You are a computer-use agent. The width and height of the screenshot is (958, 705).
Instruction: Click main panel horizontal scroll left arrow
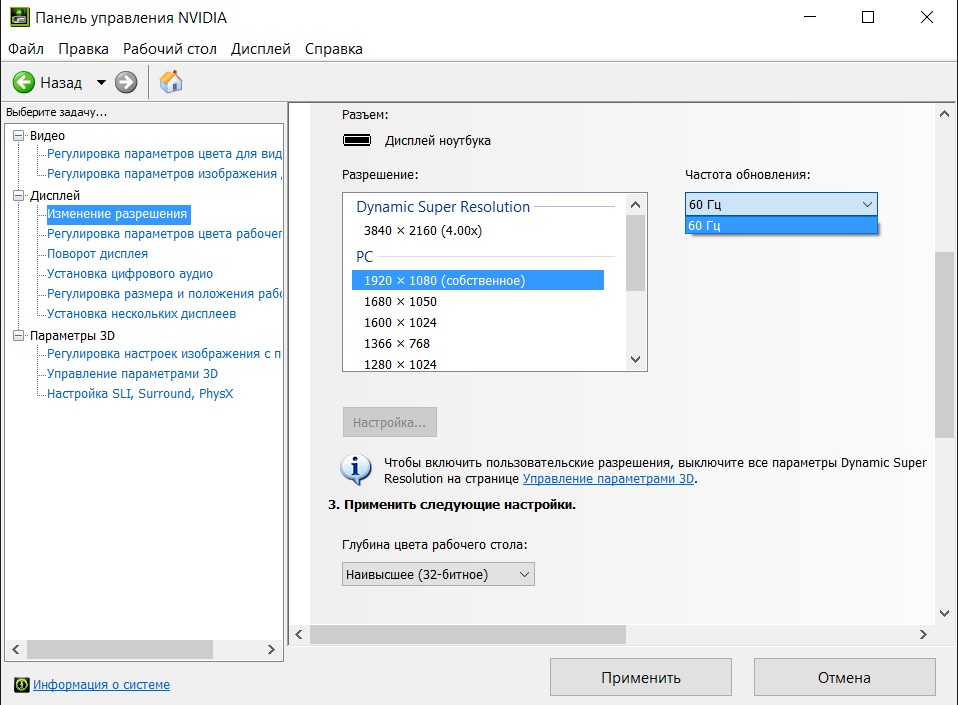pyautogui.click(x=299, y=635)
